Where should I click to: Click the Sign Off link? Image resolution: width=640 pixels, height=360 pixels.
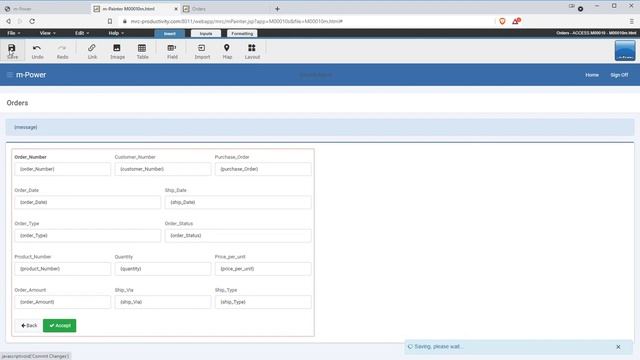(x=619, y=75)
